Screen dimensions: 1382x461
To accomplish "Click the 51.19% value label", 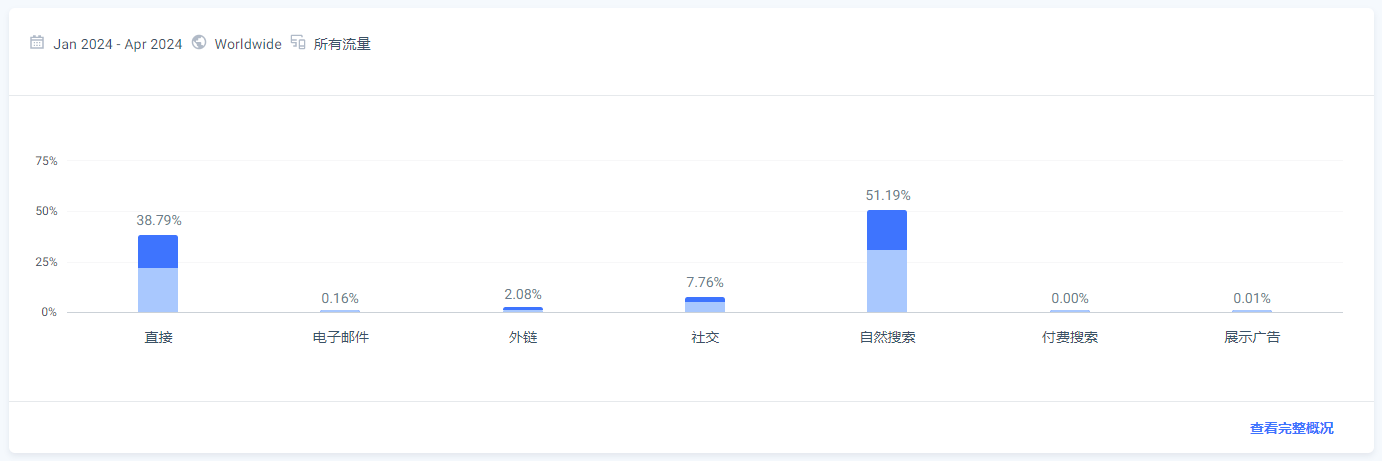I will (x=888, y=196).
